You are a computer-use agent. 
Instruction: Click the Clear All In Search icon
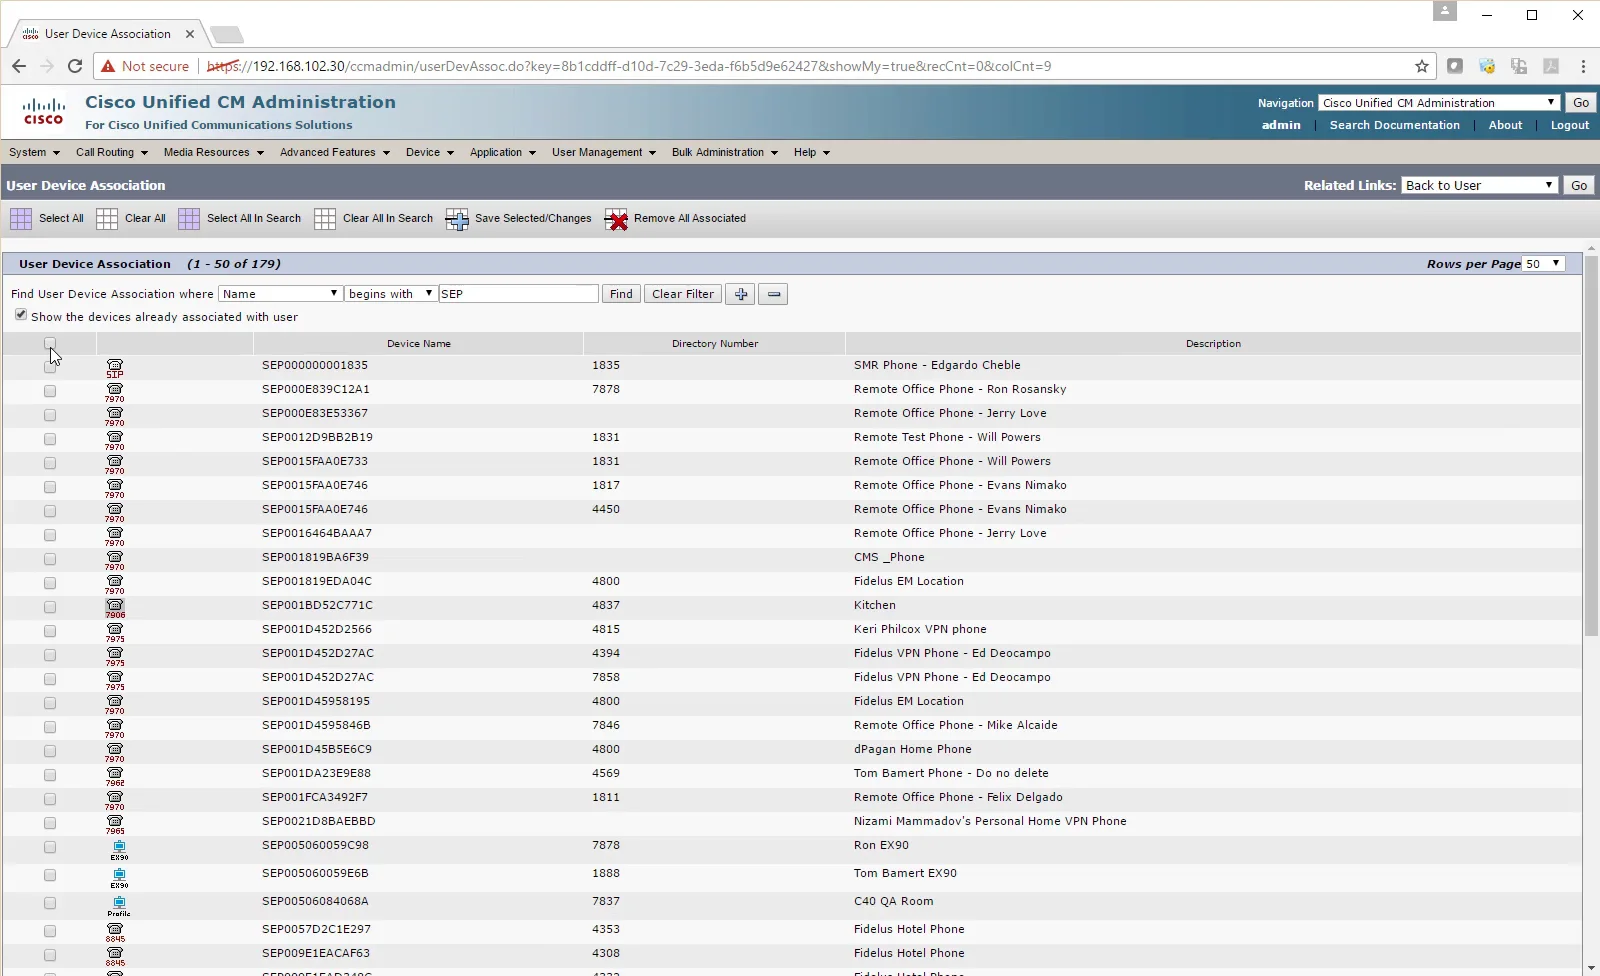coord(325,219)
